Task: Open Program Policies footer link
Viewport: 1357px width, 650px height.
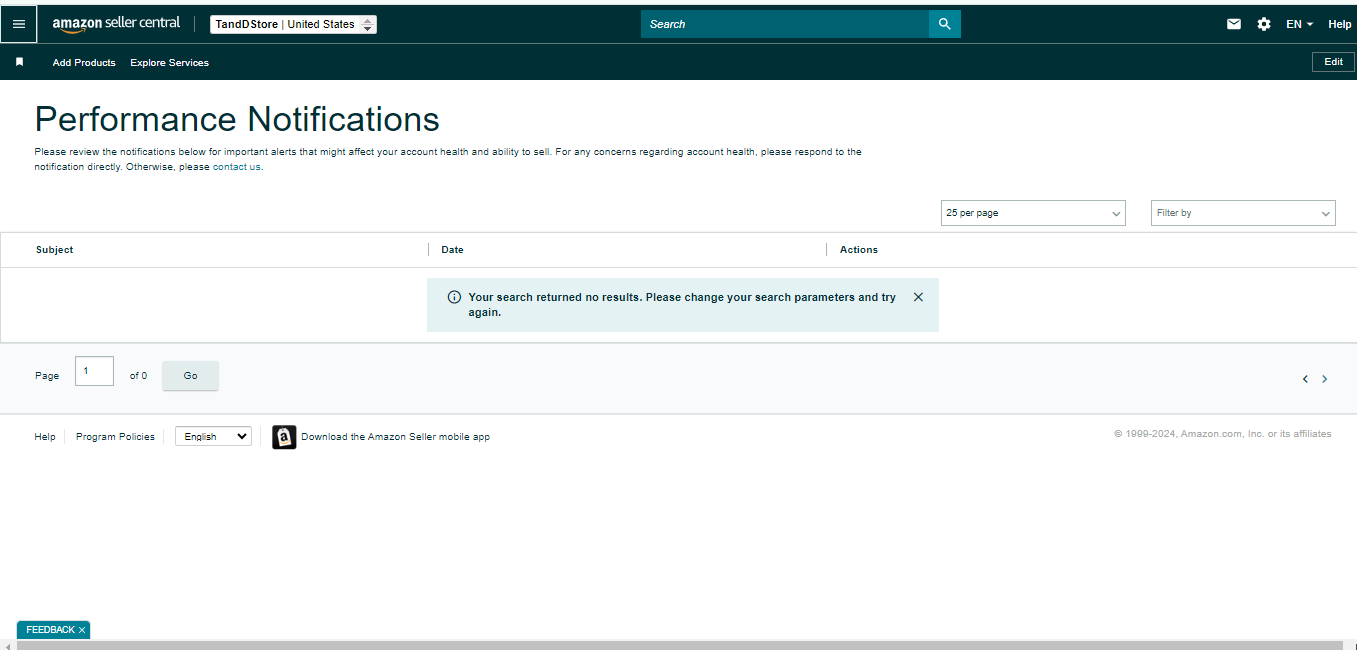Action: 115,437
